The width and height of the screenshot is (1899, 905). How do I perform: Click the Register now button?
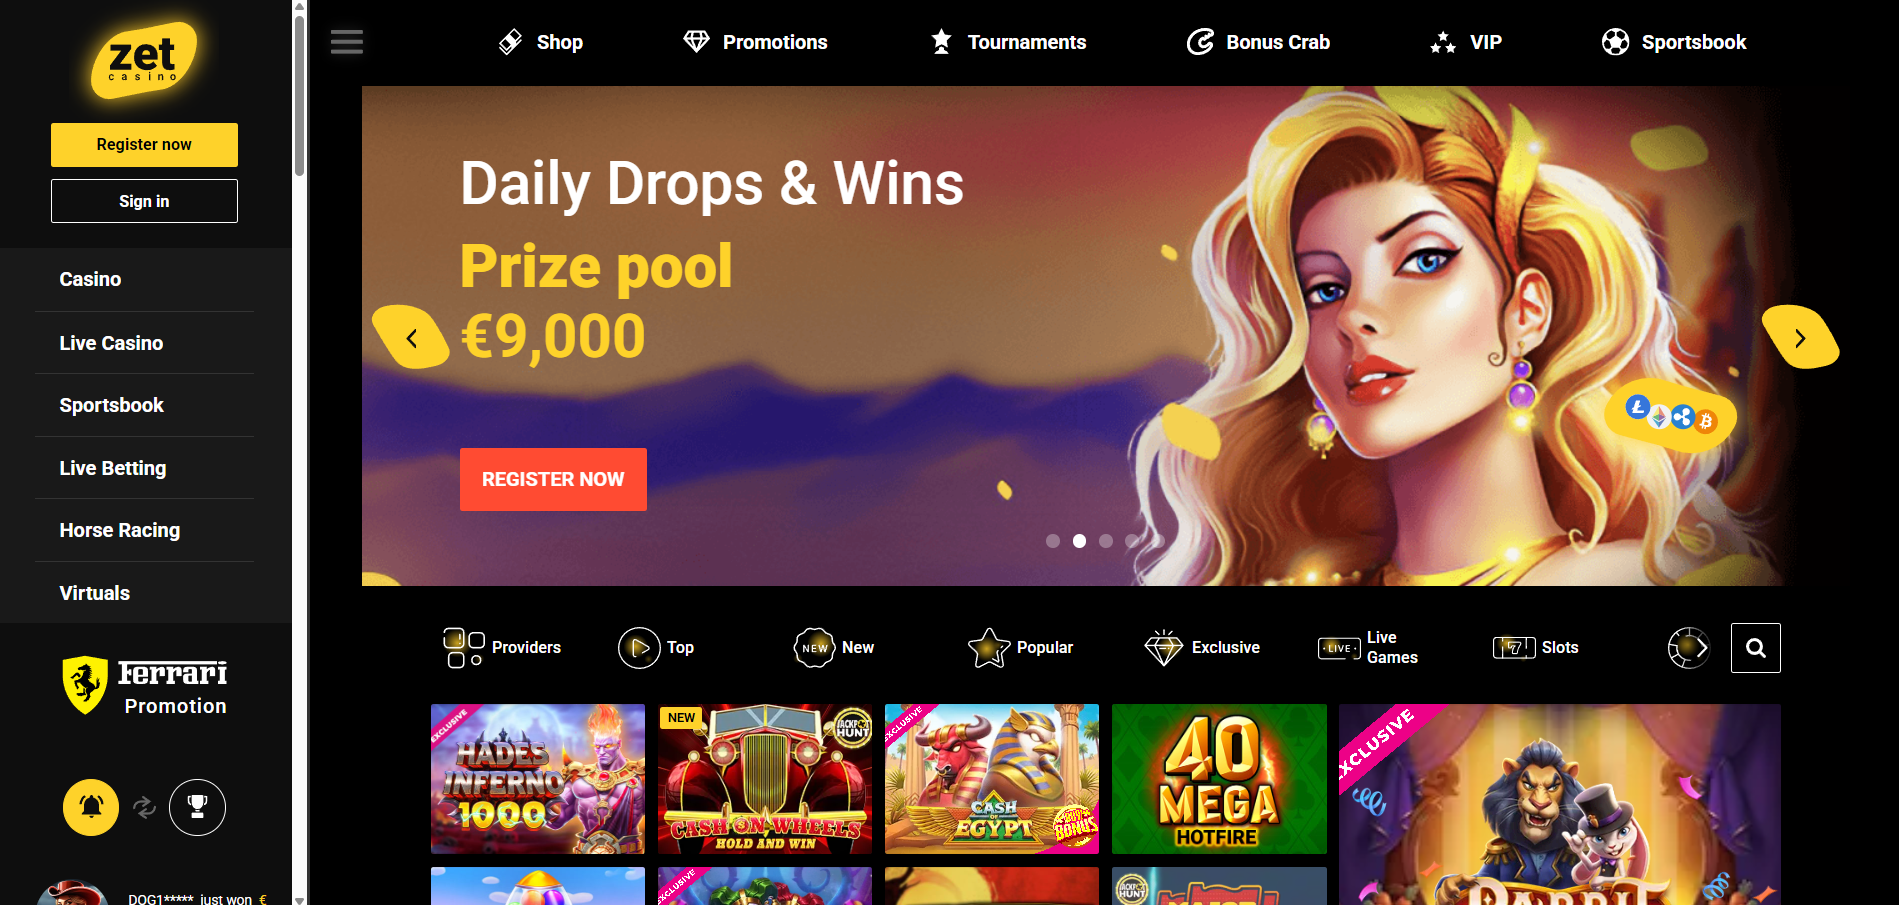pos(144,145)
